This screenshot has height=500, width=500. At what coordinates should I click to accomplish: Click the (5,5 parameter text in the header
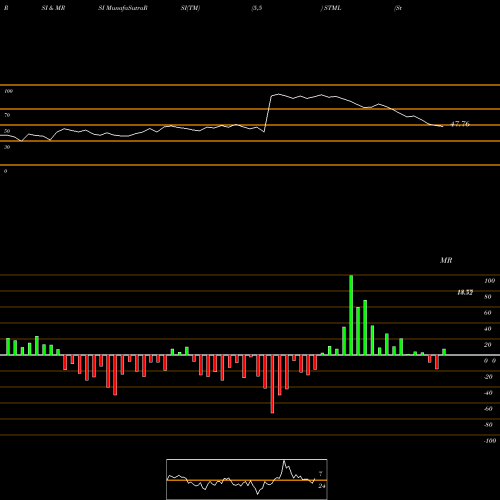coord(257,8)
